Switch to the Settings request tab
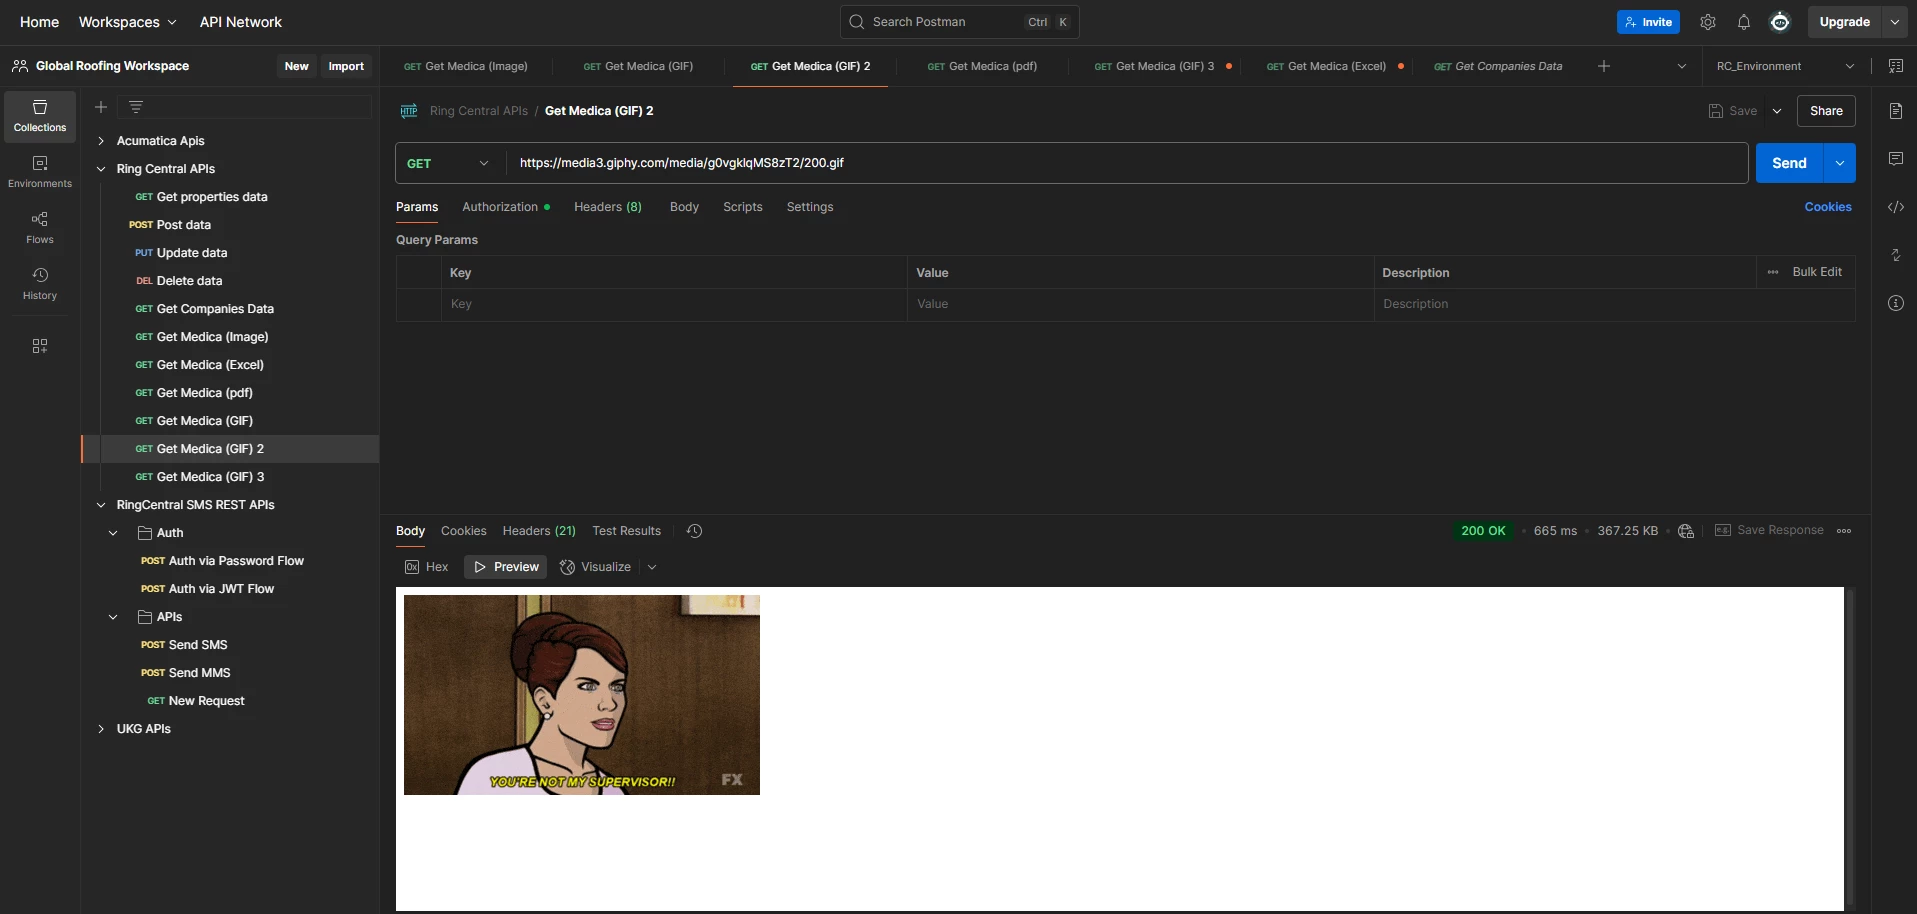 pyautogui.click(x=810, y=207)
